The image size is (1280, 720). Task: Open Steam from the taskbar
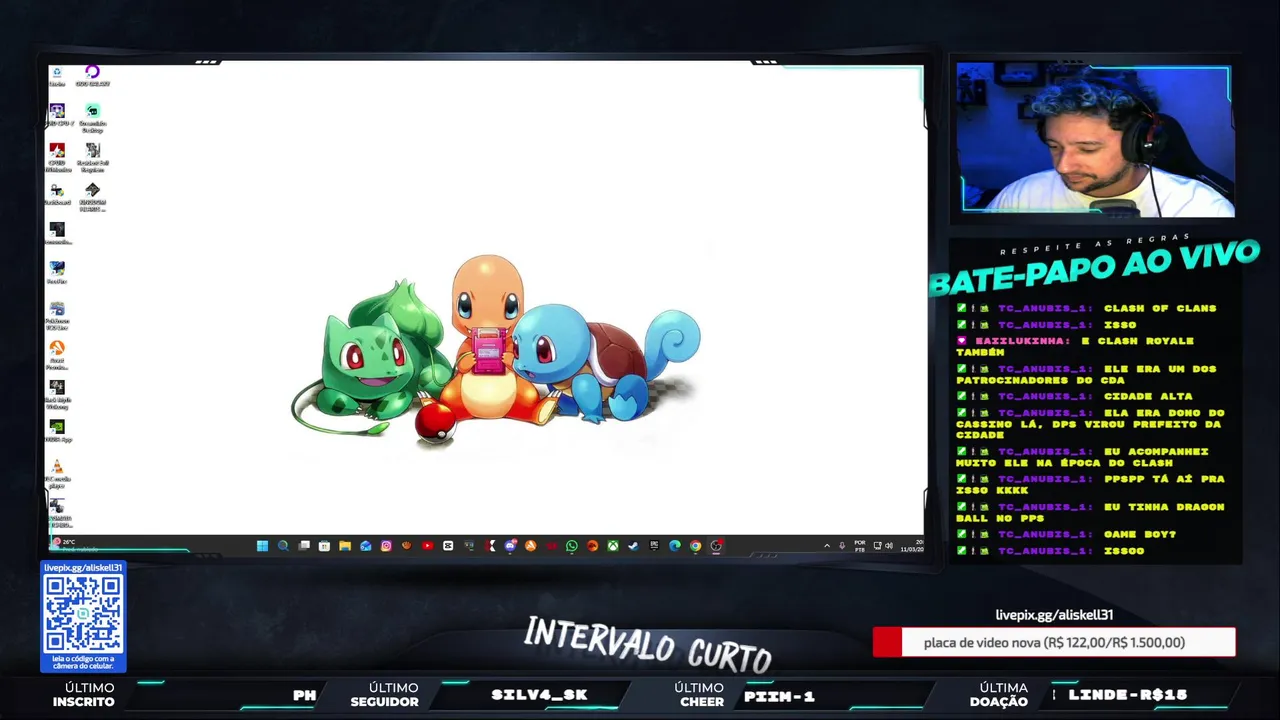click(x=633, y=546)
